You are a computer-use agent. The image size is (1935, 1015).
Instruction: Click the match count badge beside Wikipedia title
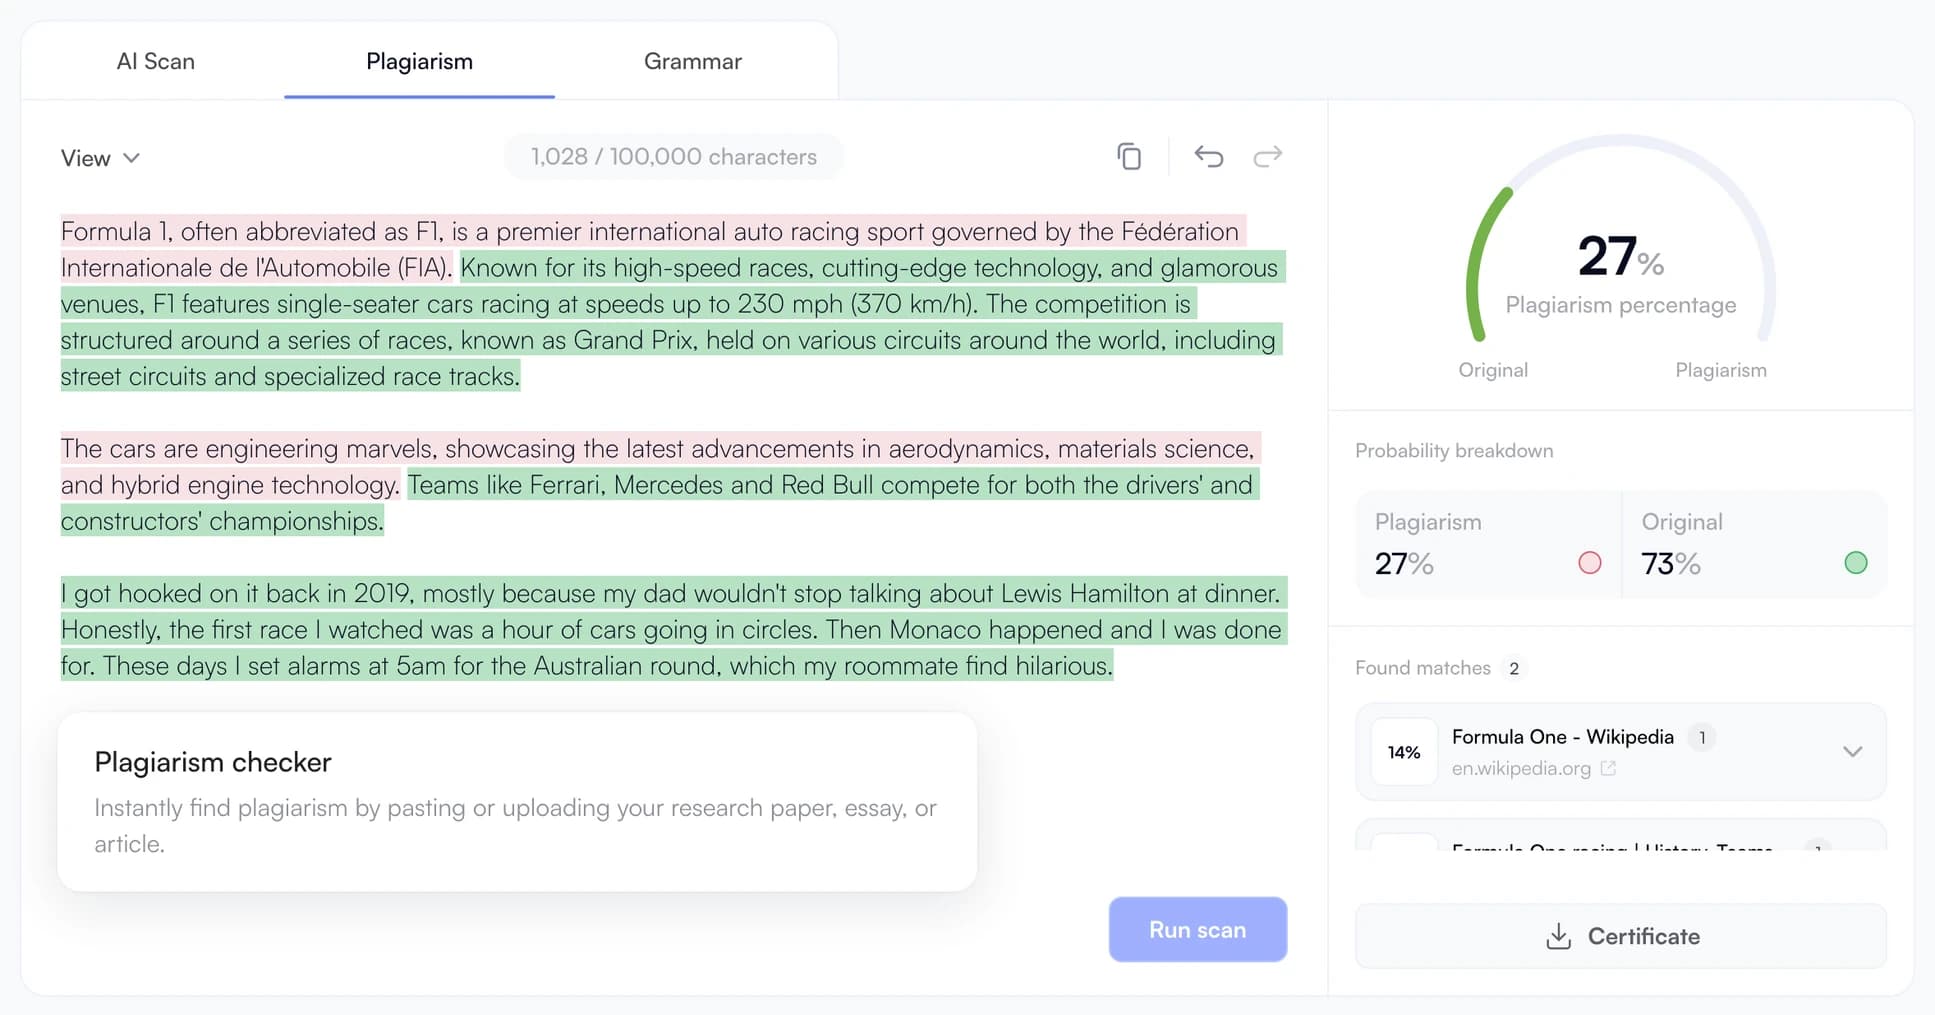click(x=1701, y=737)
